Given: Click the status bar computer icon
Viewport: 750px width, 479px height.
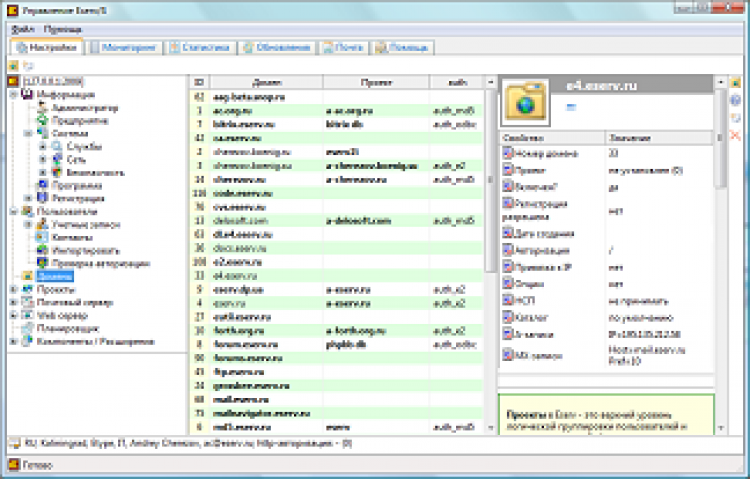Looking at the screenshot, I should (x=14, y=444).
